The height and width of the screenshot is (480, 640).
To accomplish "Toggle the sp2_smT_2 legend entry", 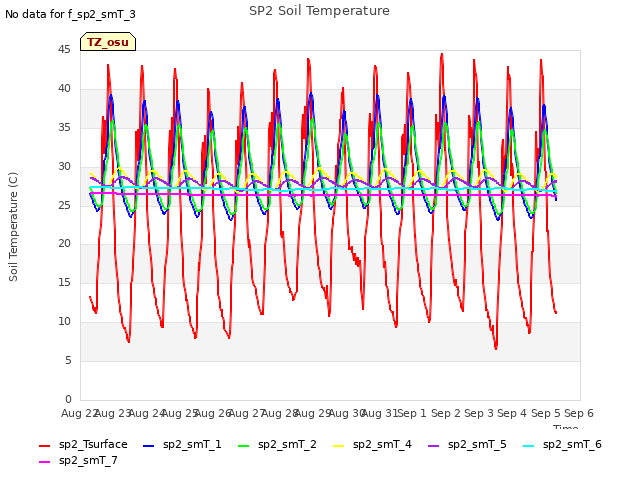I will point(277,444).
